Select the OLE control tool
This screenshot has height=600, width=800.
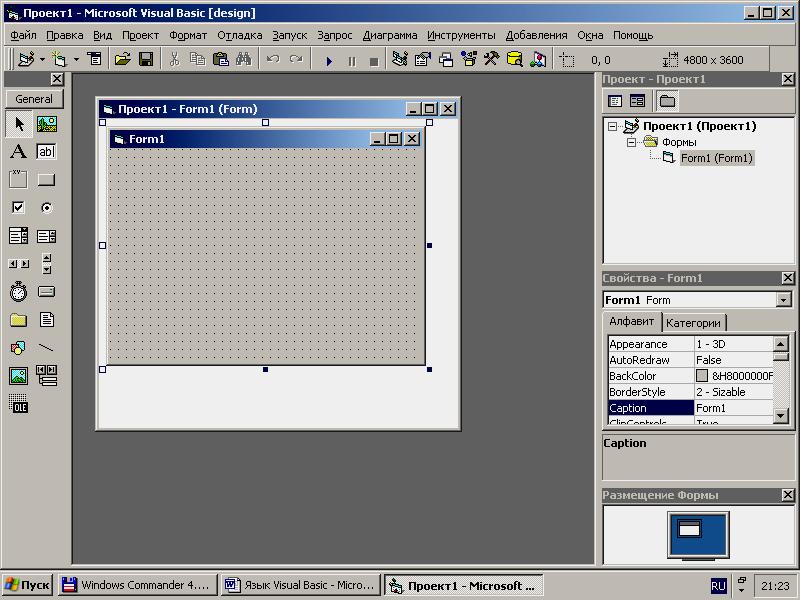(x=19, y=404)
